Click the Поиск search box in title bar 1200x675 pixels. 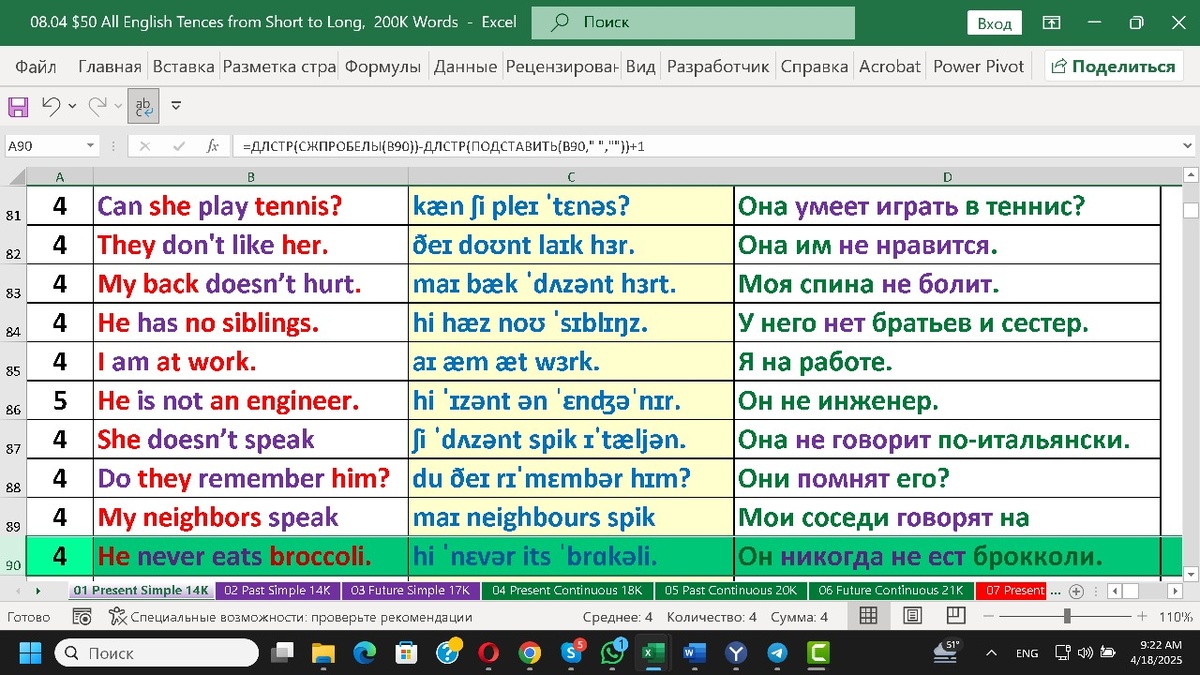[x=693, y=22]
